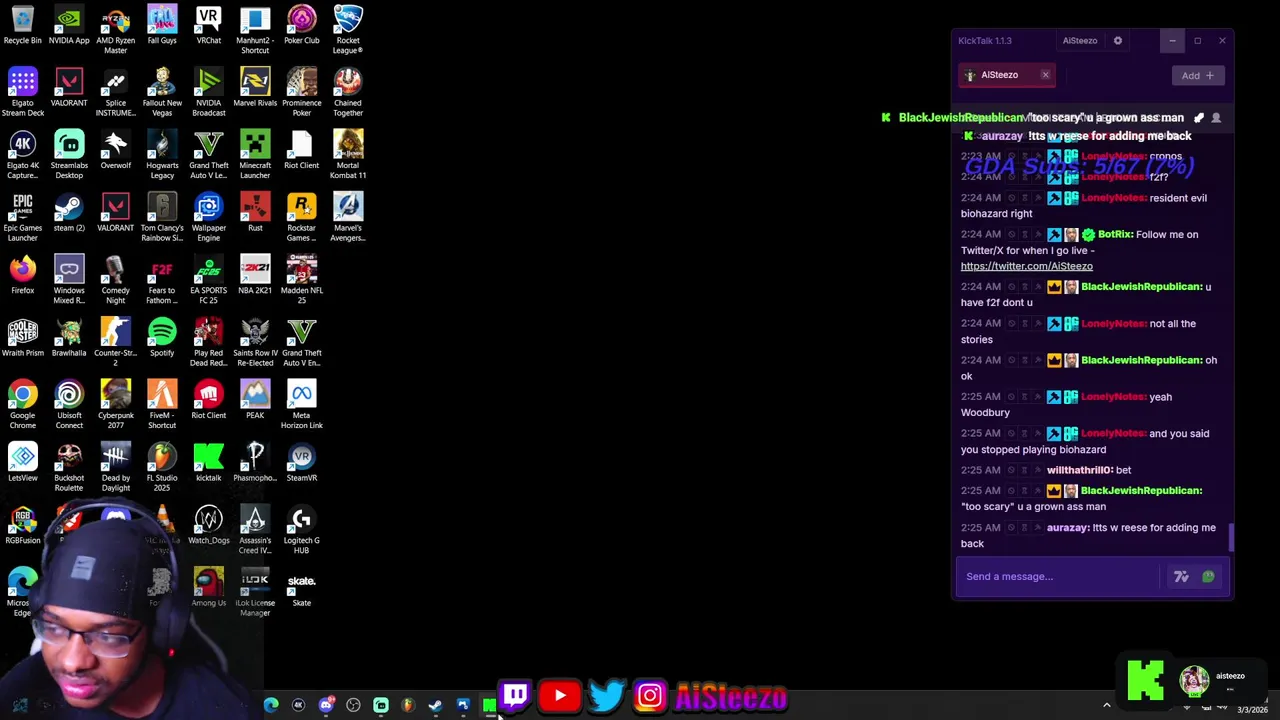Select the skate. desktop icon
The width and height of the screenshot is (1280, 720).
301,588
